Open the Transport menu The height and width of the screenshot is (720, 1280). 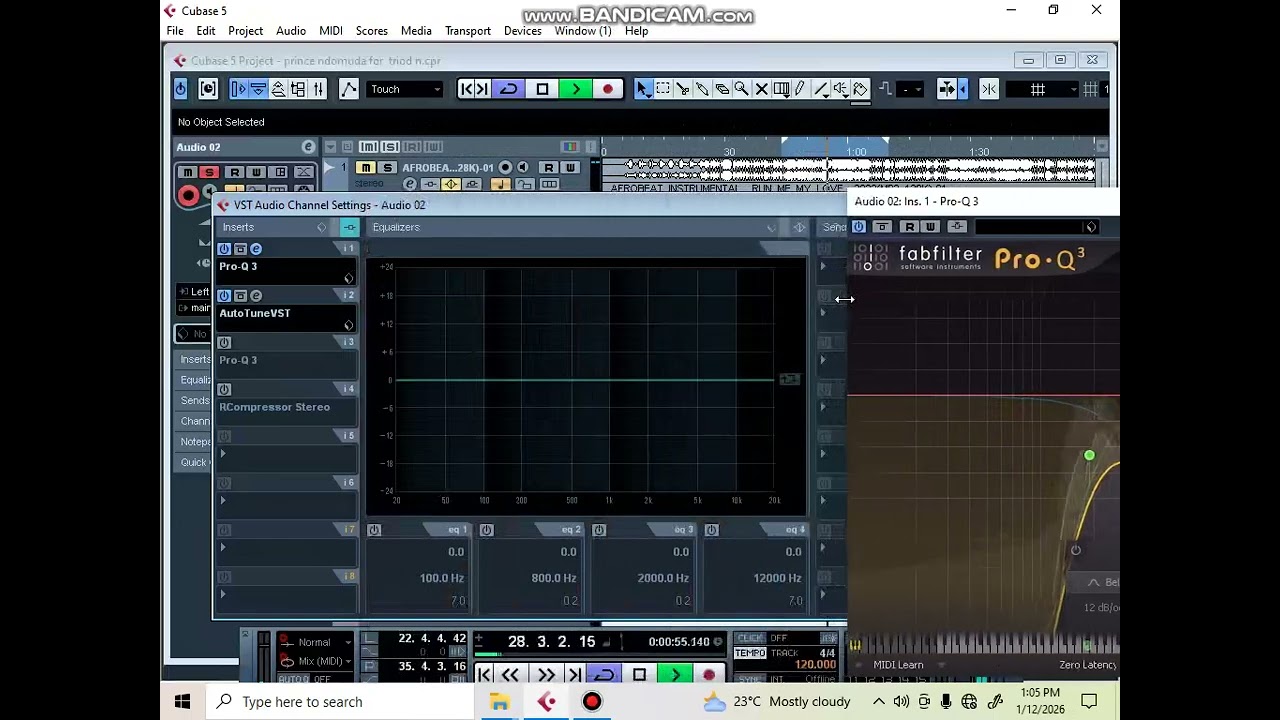[x=468, y=31]
